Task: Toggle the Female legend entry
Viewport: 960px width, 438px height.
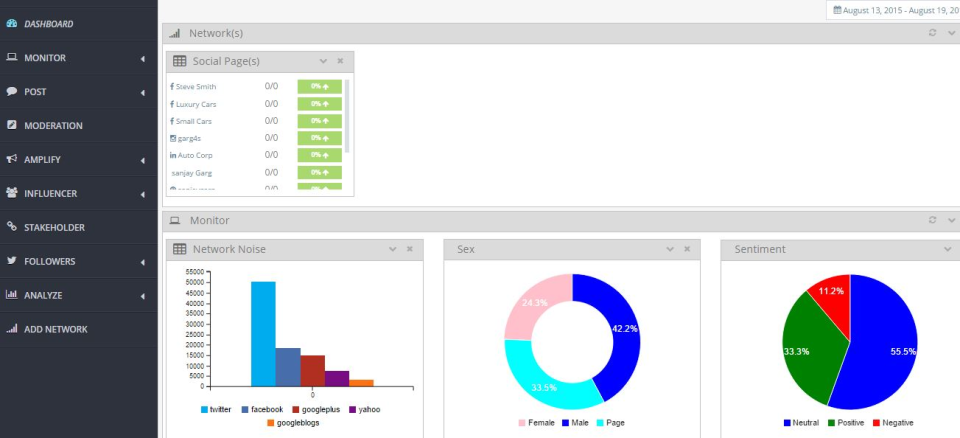Action: click(x=538, y=423)
